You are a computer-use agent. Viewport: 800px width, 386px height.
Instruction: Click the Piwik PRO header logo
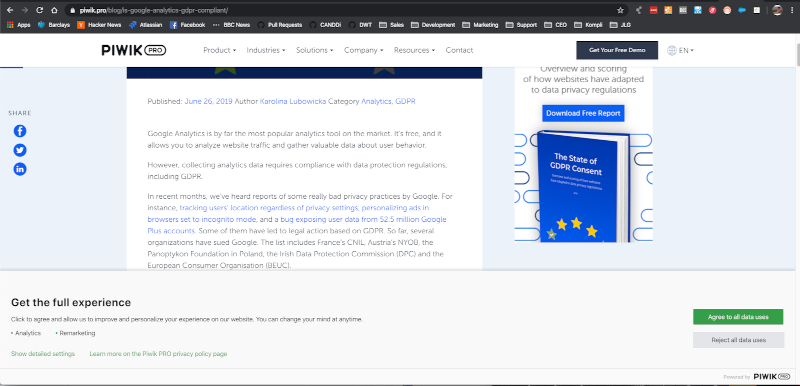point(134,50)
